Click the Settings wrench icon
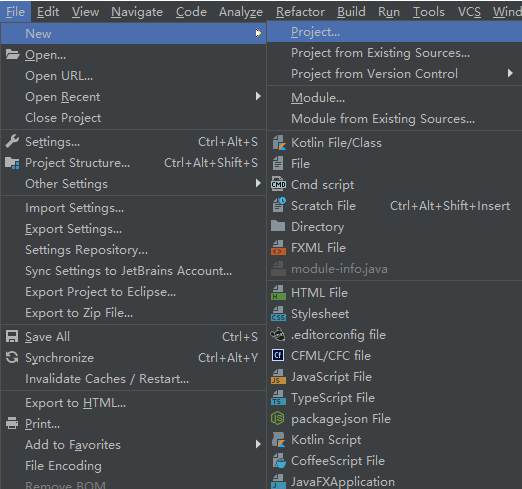Viewport: 522px width, 489px height. click(12, 141)
